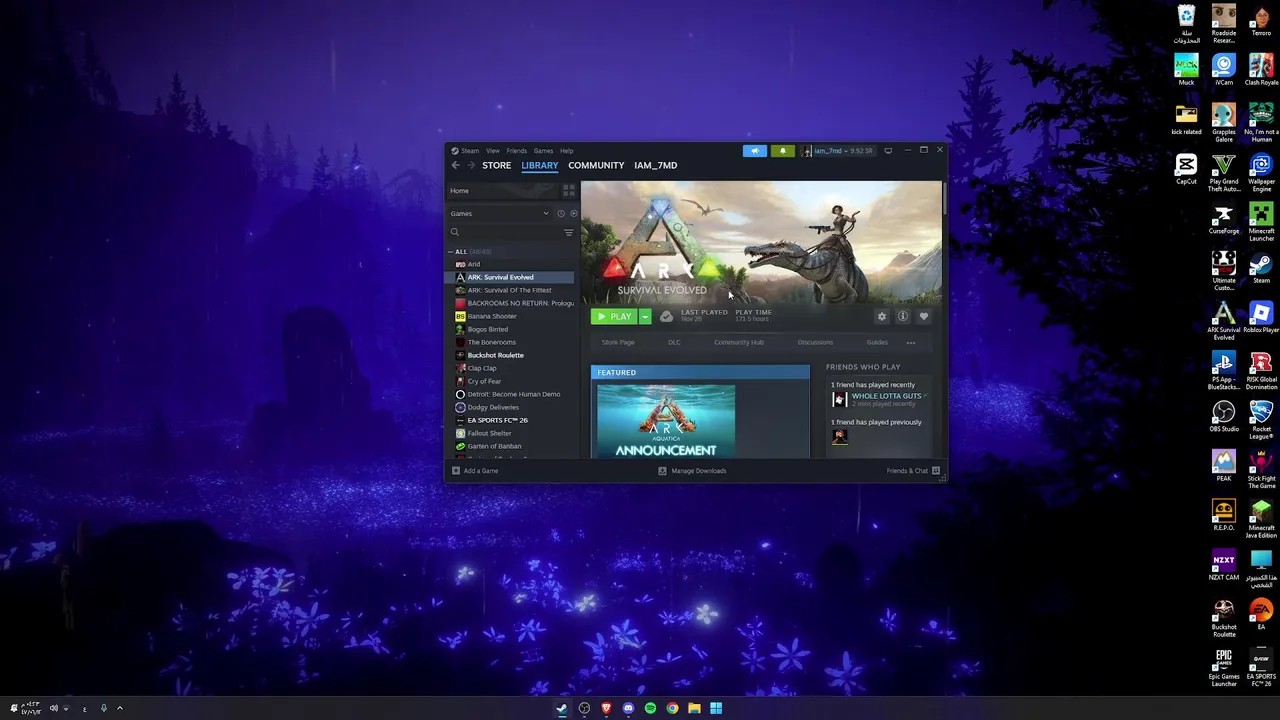Open ARK game settings gear icon
The width and height of the screenshot is (1280, 720).
[881, 316]
